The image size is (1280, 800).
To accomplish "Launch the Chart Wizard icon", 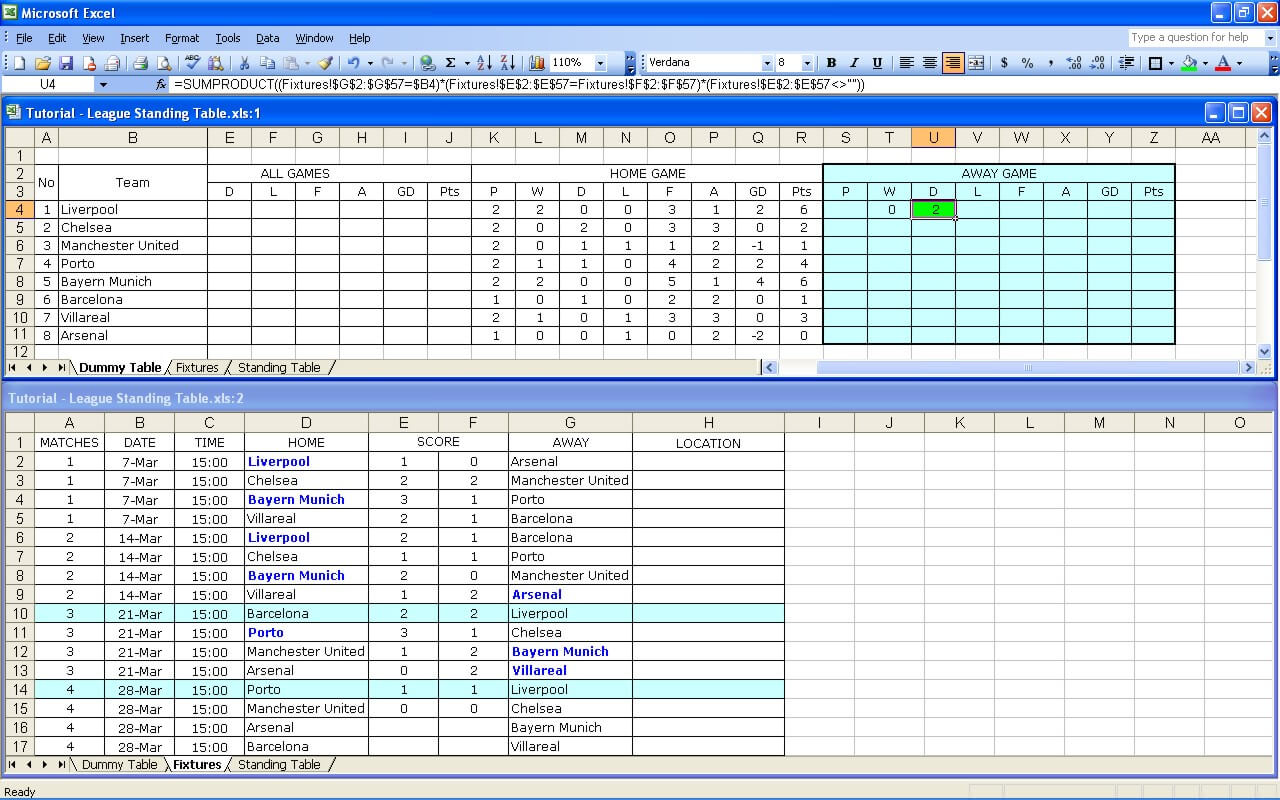I will 537,63.
